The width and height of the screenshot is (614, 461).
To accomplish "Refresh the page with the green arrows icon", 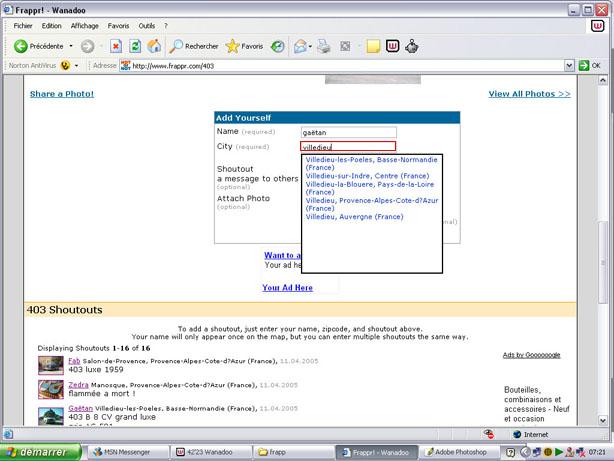I will pyautogui.click(x=135, y=46).
